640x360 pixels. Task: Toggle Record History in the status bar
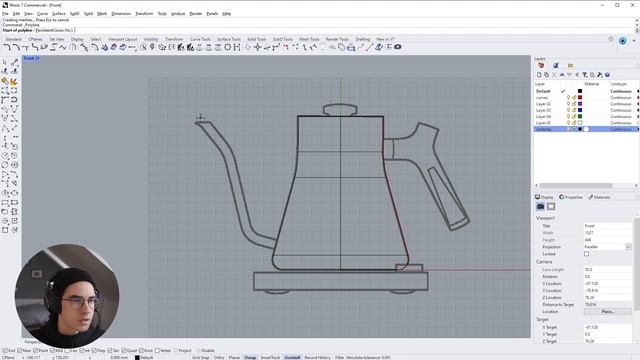coord(317,358)
